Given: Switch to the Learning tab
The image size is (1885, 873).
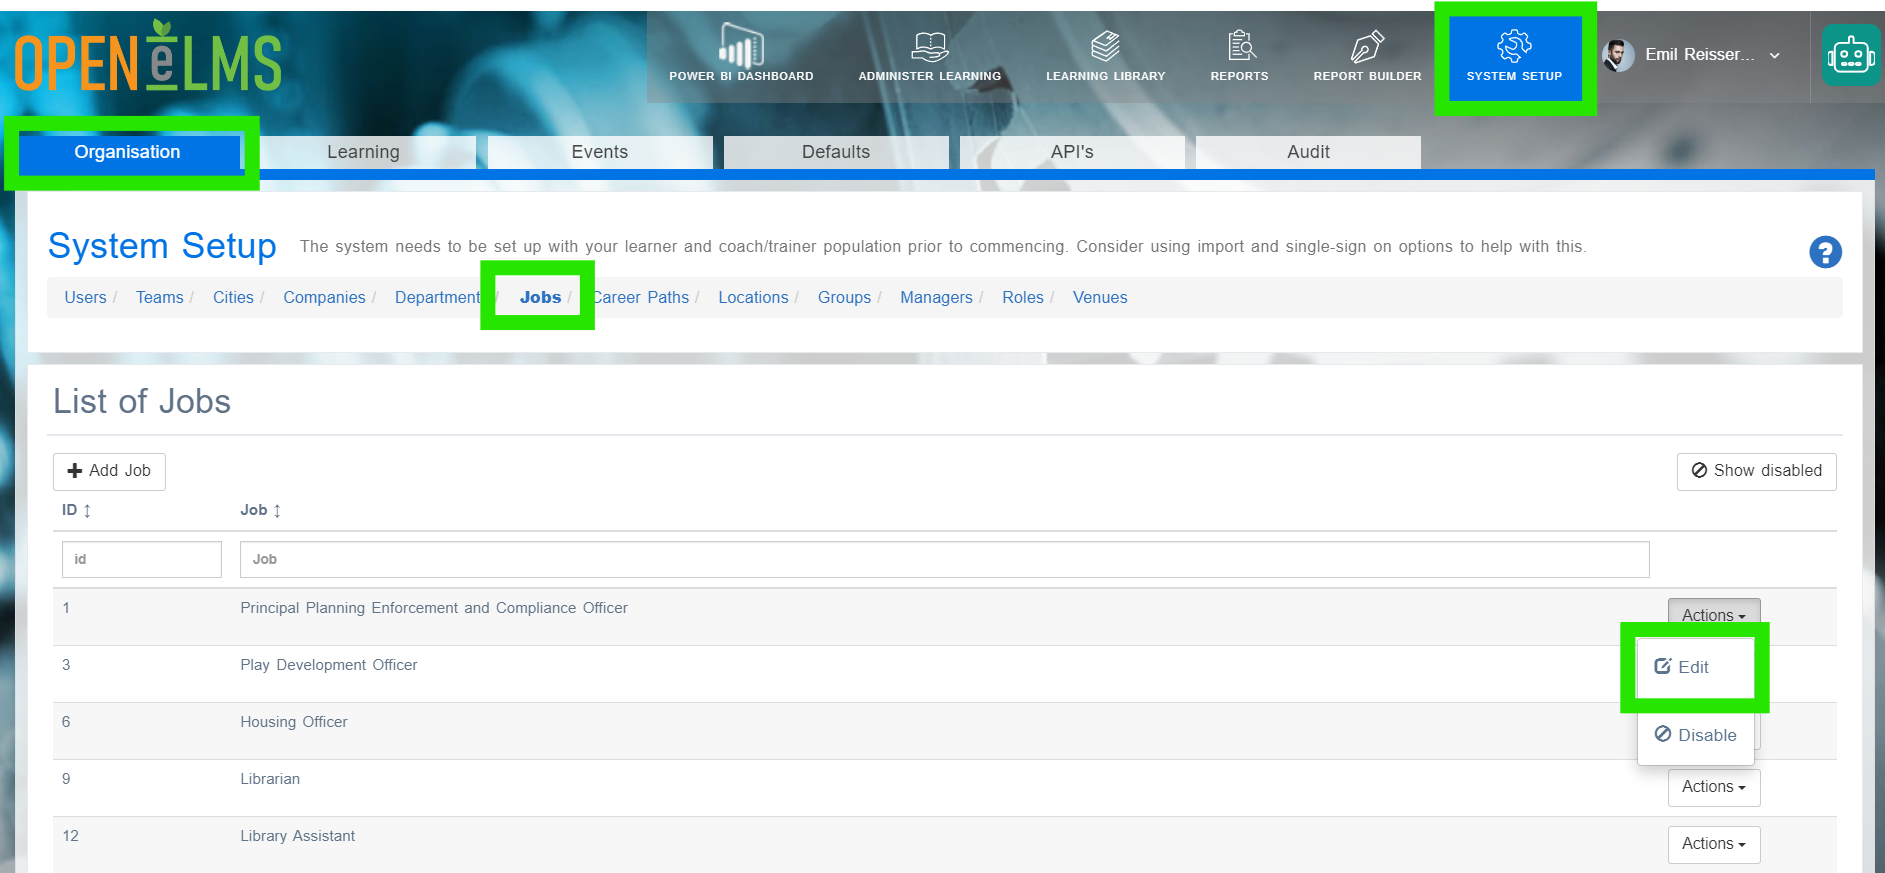Looking at the screenshot, I should coord(364,152).
